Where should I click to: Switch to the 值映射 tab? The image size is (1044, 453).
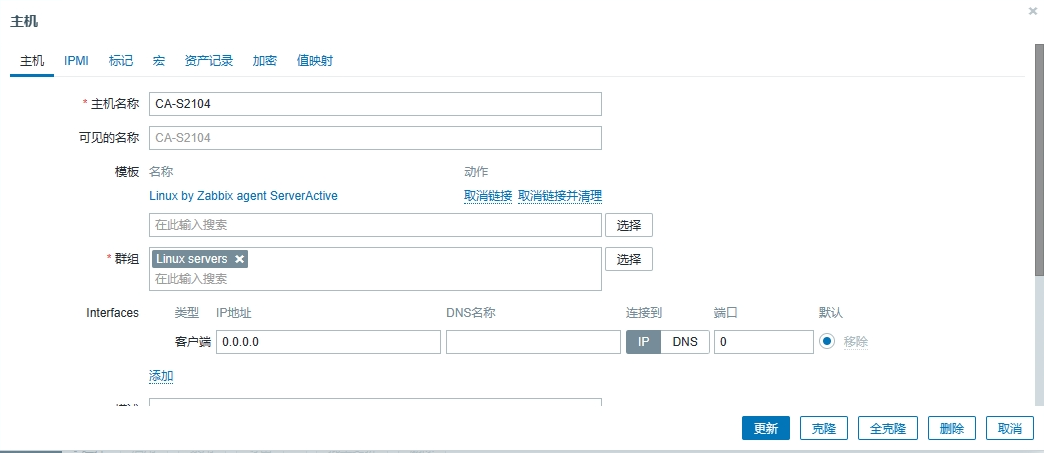click(315, 61)
